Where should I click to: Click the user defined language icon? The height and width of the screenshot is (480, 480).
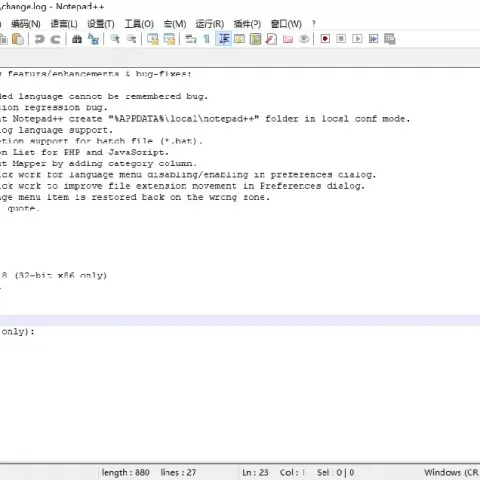239,39
